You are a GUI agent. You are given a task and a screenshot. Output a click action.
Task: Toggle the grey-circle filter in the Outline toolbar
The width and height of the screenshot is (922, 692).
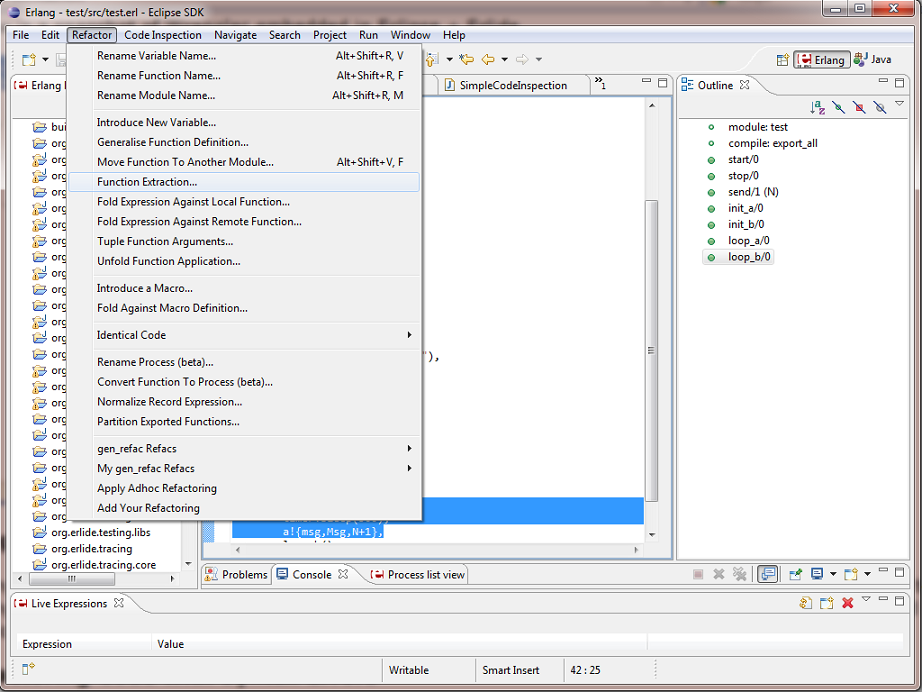pos(880,107)
